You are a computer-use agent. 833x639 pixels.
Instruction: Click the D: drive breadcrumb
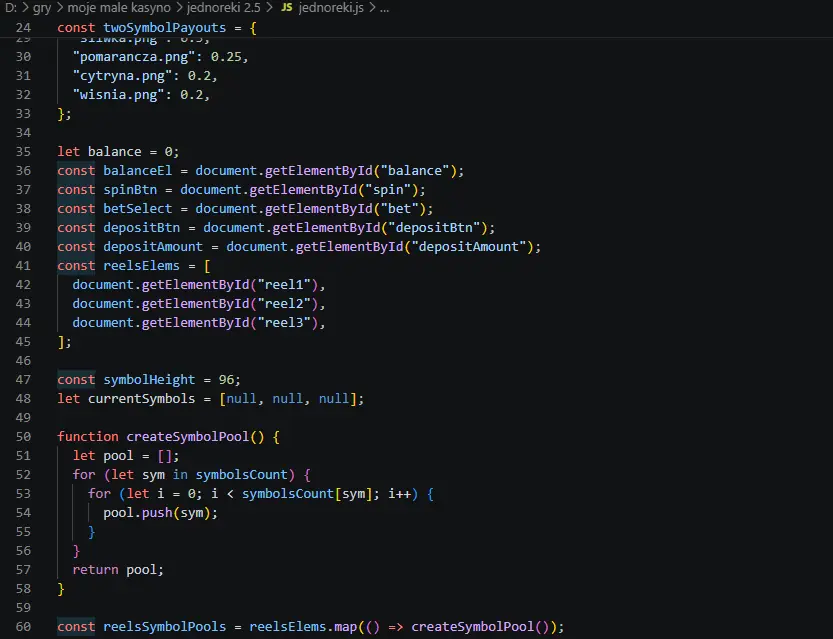11,8
